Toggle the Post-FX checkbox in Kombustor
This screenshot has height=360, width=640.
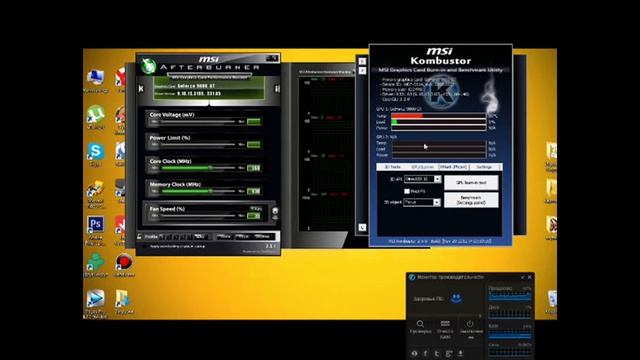407,191
